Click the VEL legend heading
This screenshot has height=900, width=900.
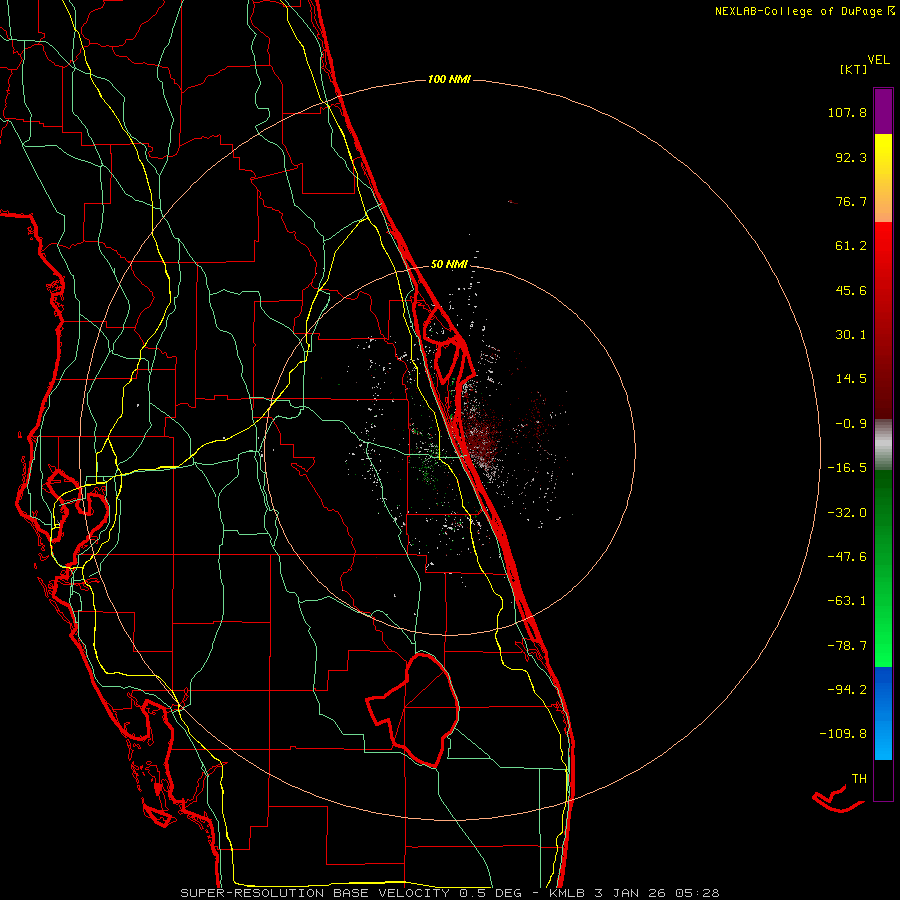[878, 59]
